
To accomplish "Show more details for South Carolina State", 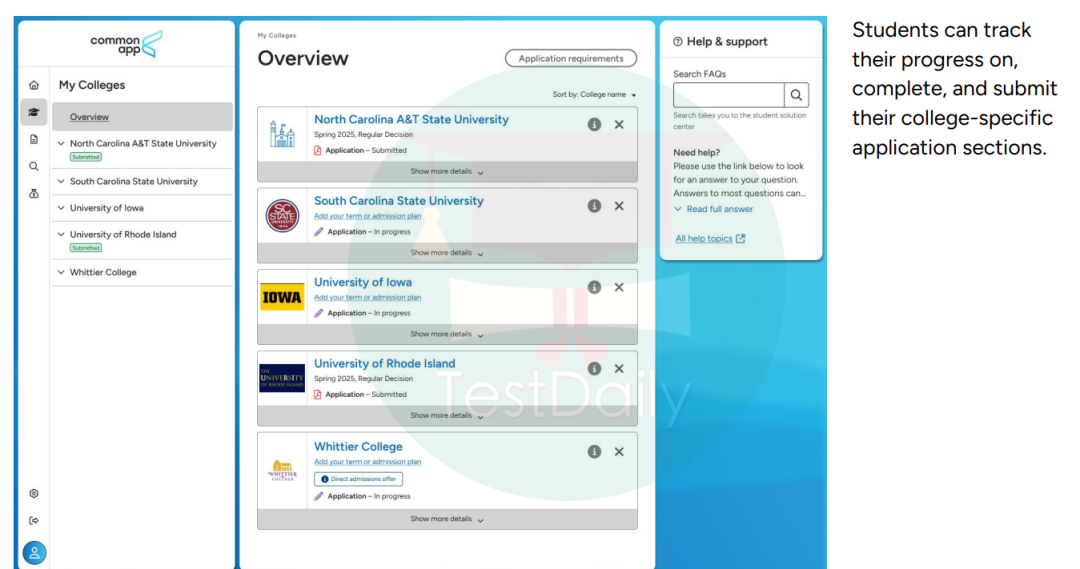I will [447, 253].
